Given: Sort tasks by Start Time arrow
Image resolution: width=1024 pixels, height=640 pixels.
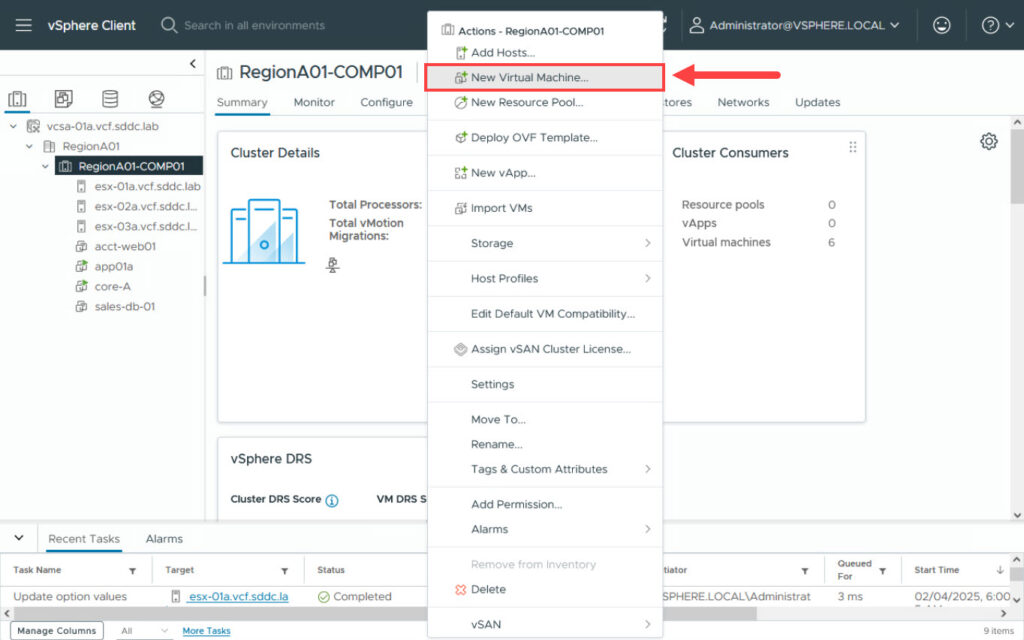Looking at the screenshot, I should pos(1000,570).
